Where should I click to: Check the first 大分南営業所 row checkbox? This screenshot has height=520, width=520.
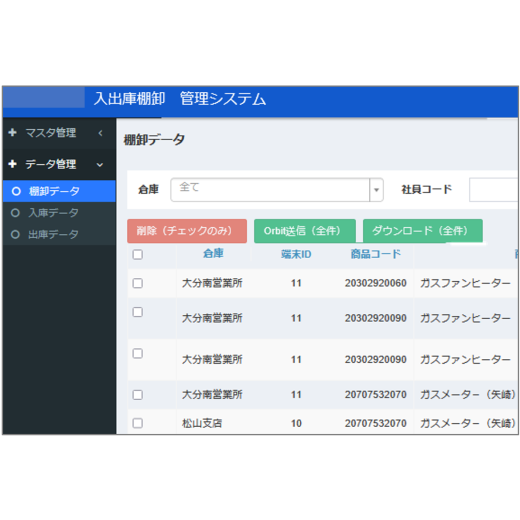coord(138,283)
